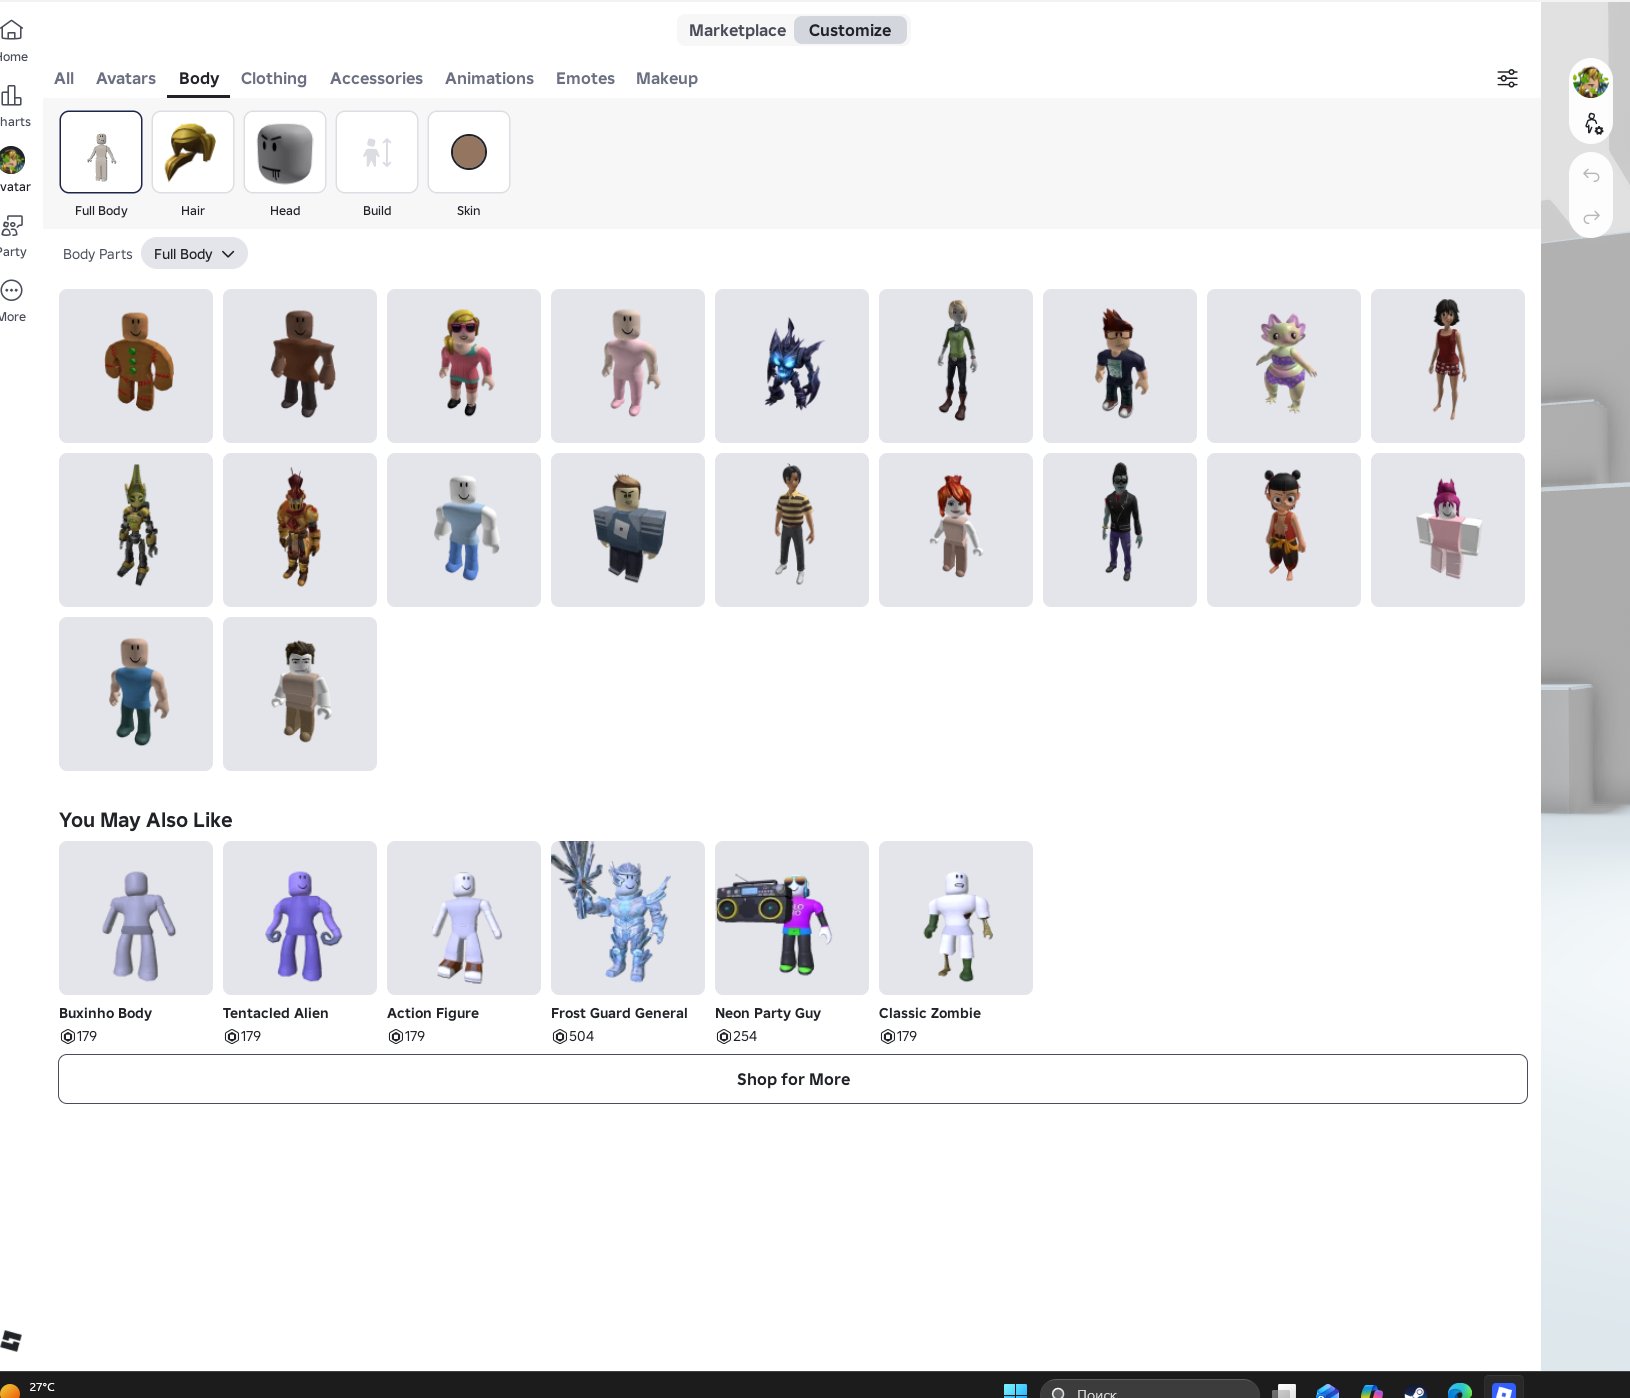Select the Hair category tile
This screenshot has height=1398, width=1630.
point(193,152)
